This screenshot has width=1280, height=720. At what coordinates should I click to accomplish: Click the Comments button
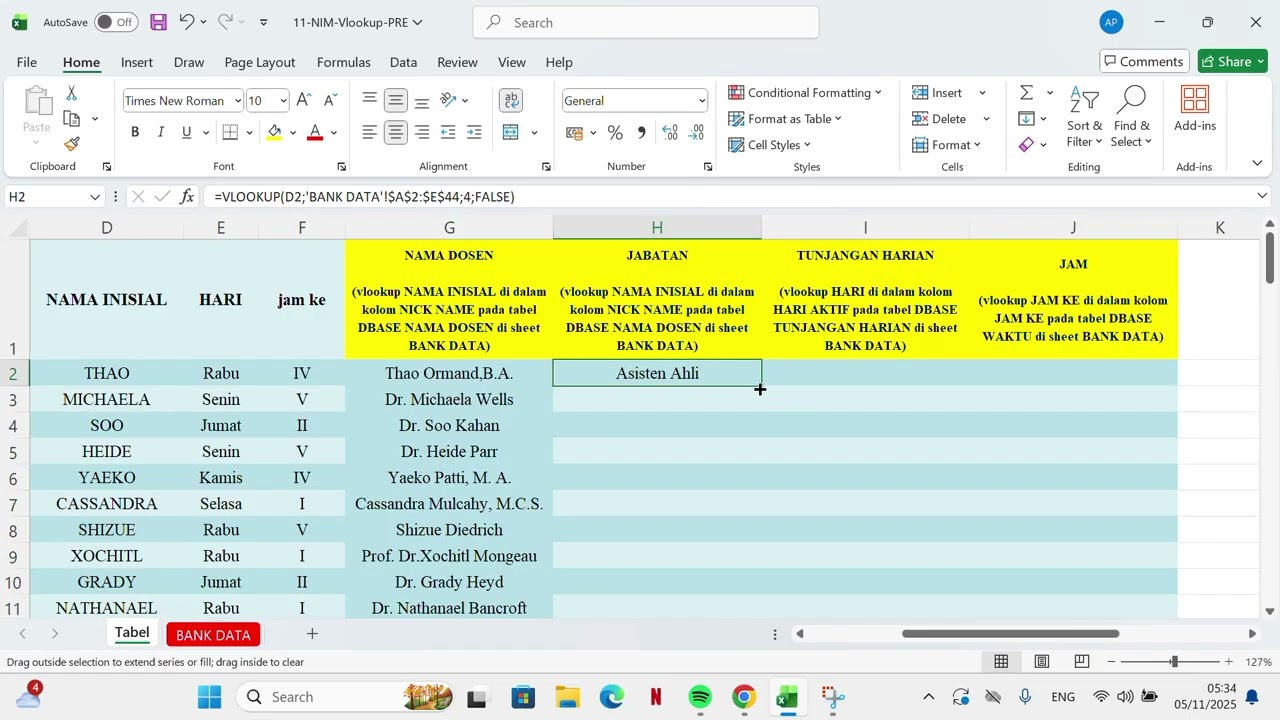(1144, 61)
